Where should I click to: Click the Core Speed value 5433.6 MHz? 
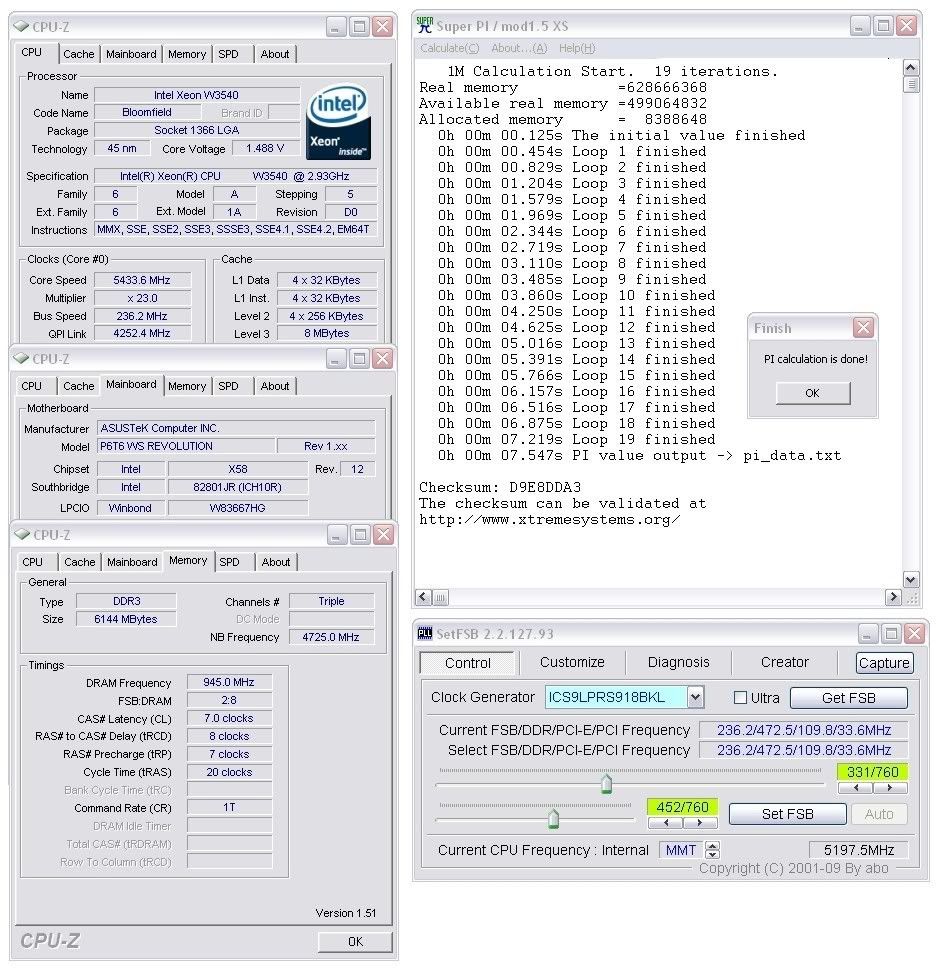[142, 280]
